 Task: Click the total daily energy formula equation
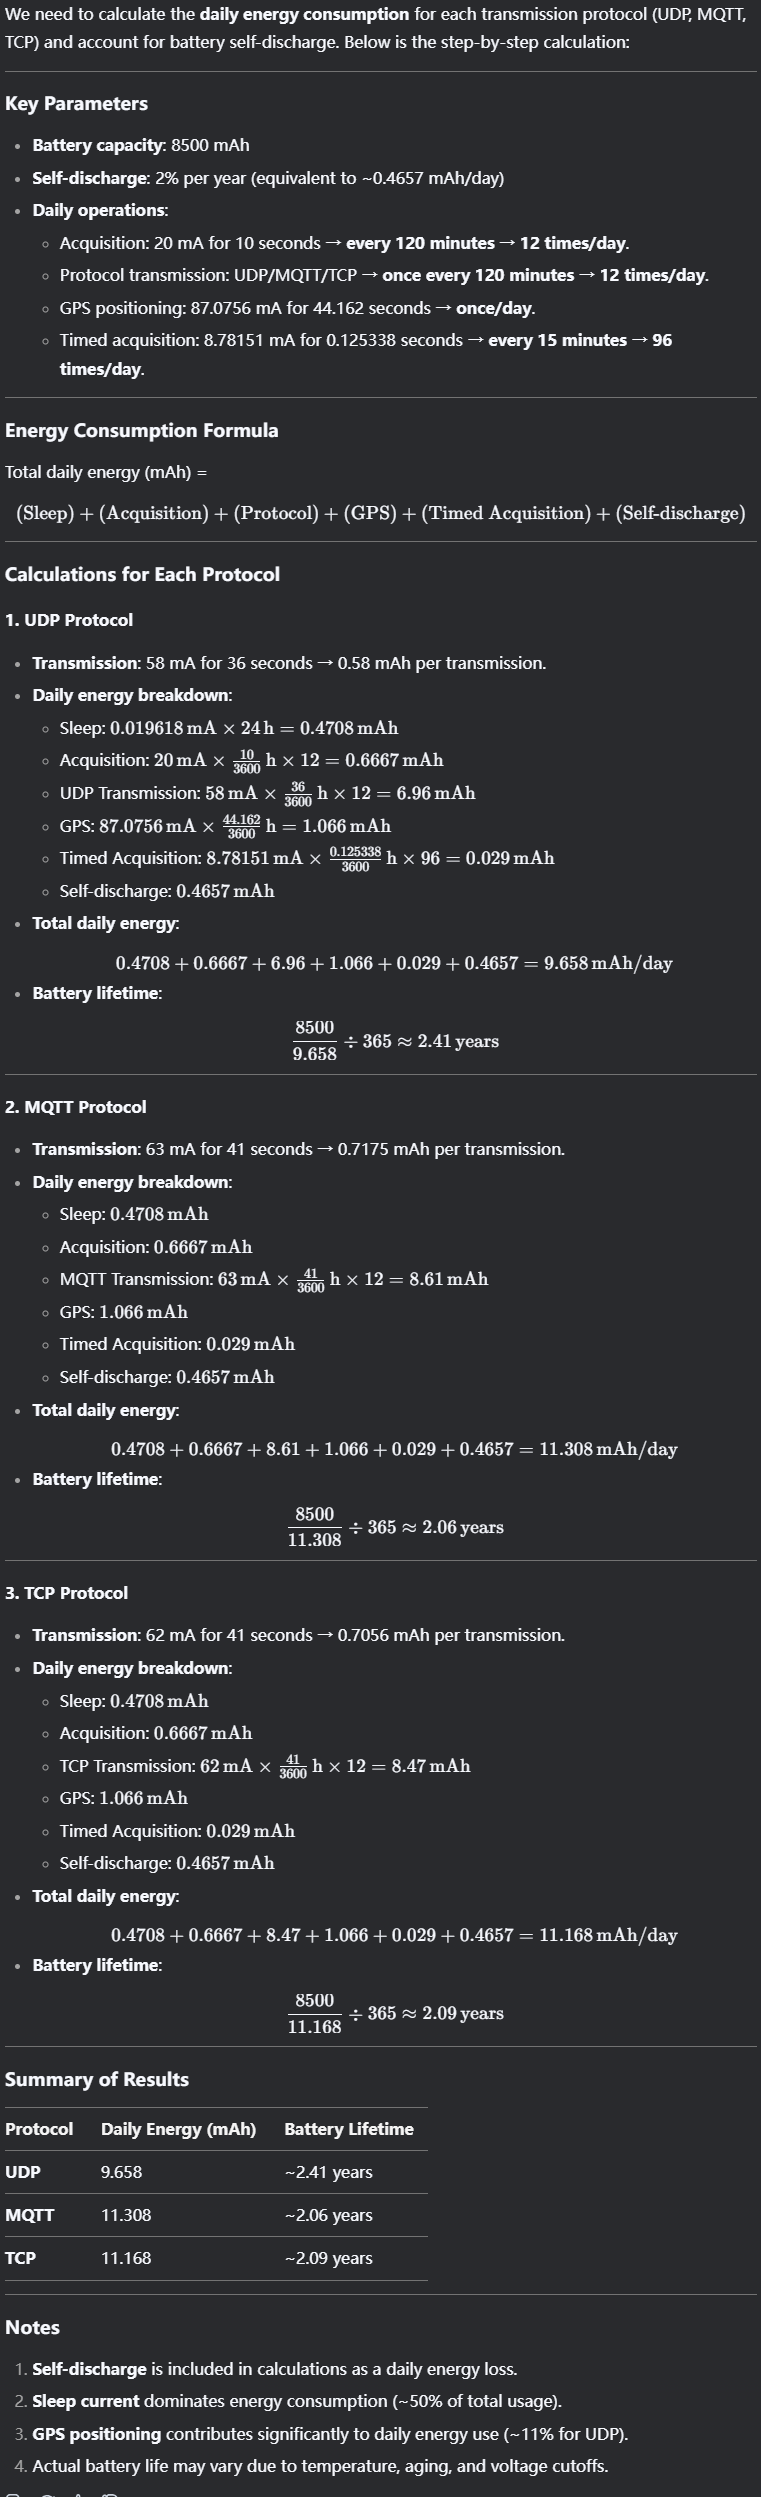(x=381, y=513)
